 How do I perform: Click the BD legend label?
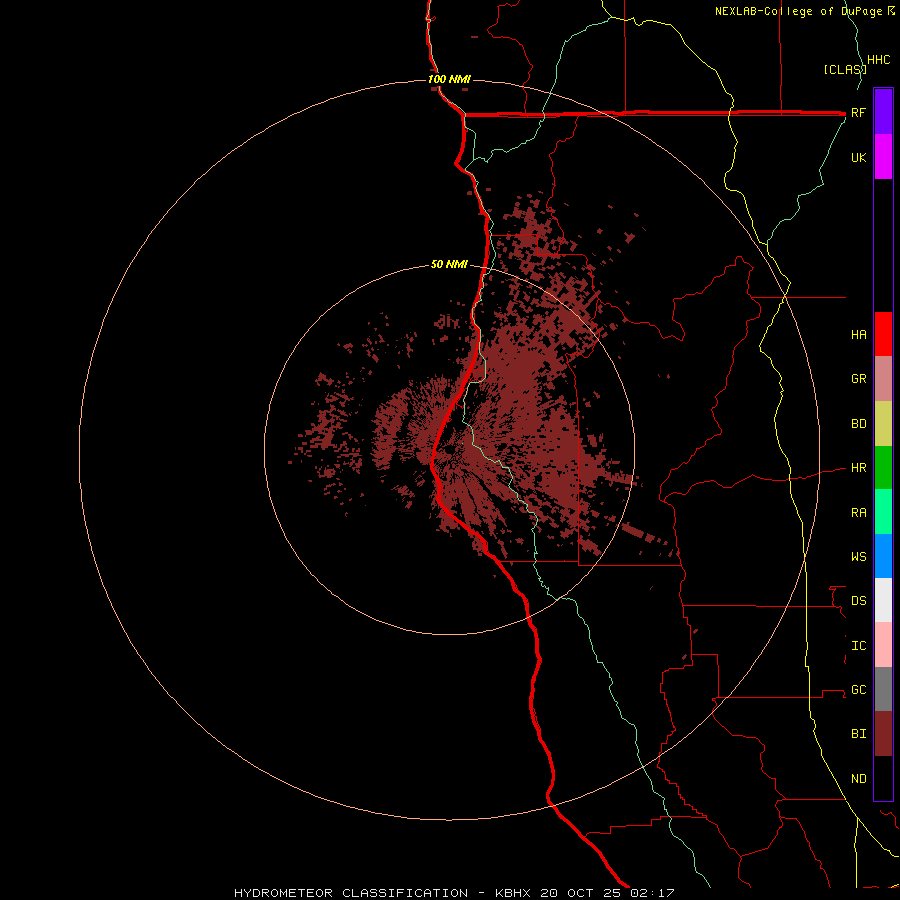858,424
